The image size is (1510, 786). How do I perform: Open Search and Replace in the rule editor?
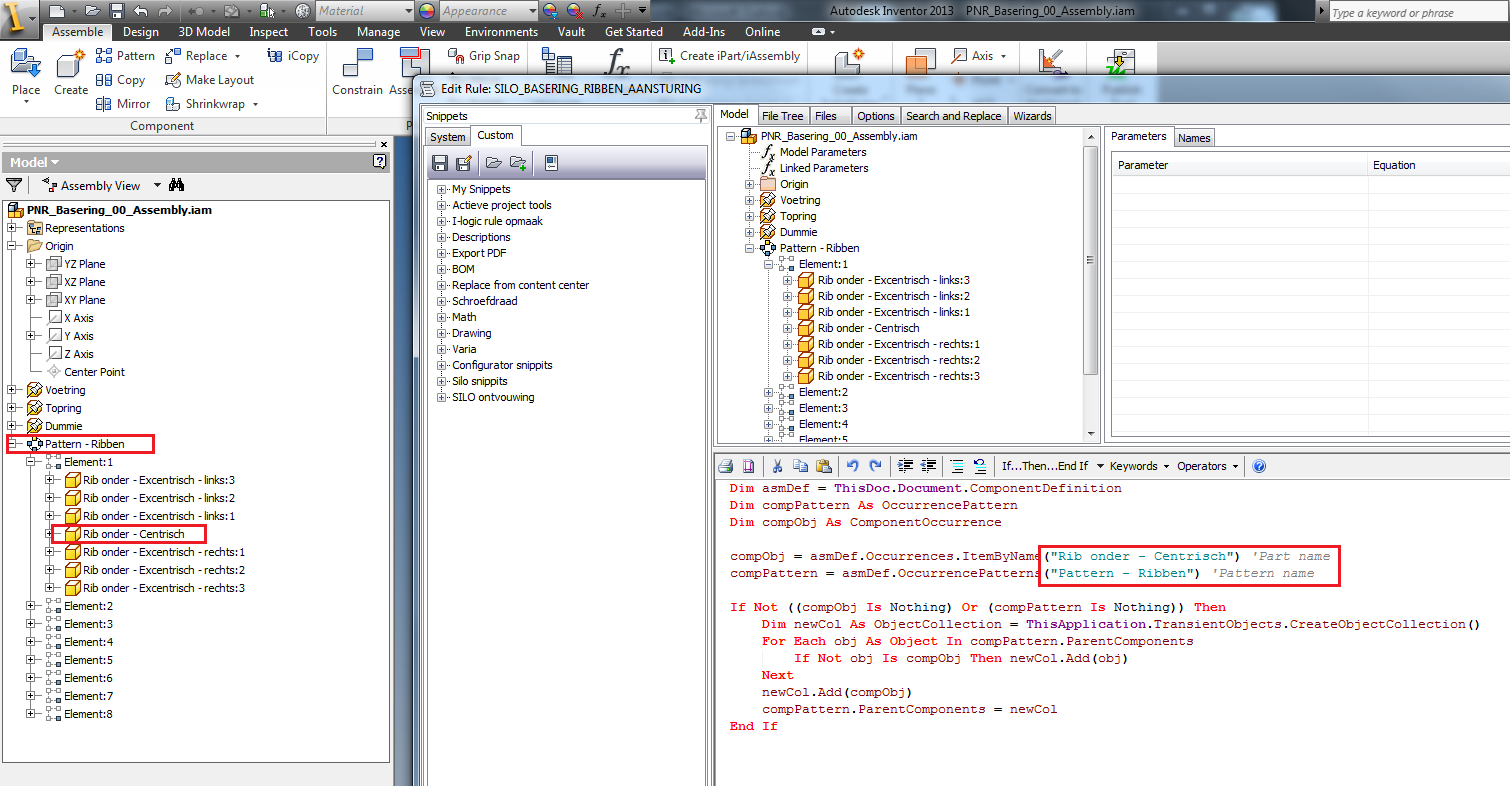(x=953, y=115)
